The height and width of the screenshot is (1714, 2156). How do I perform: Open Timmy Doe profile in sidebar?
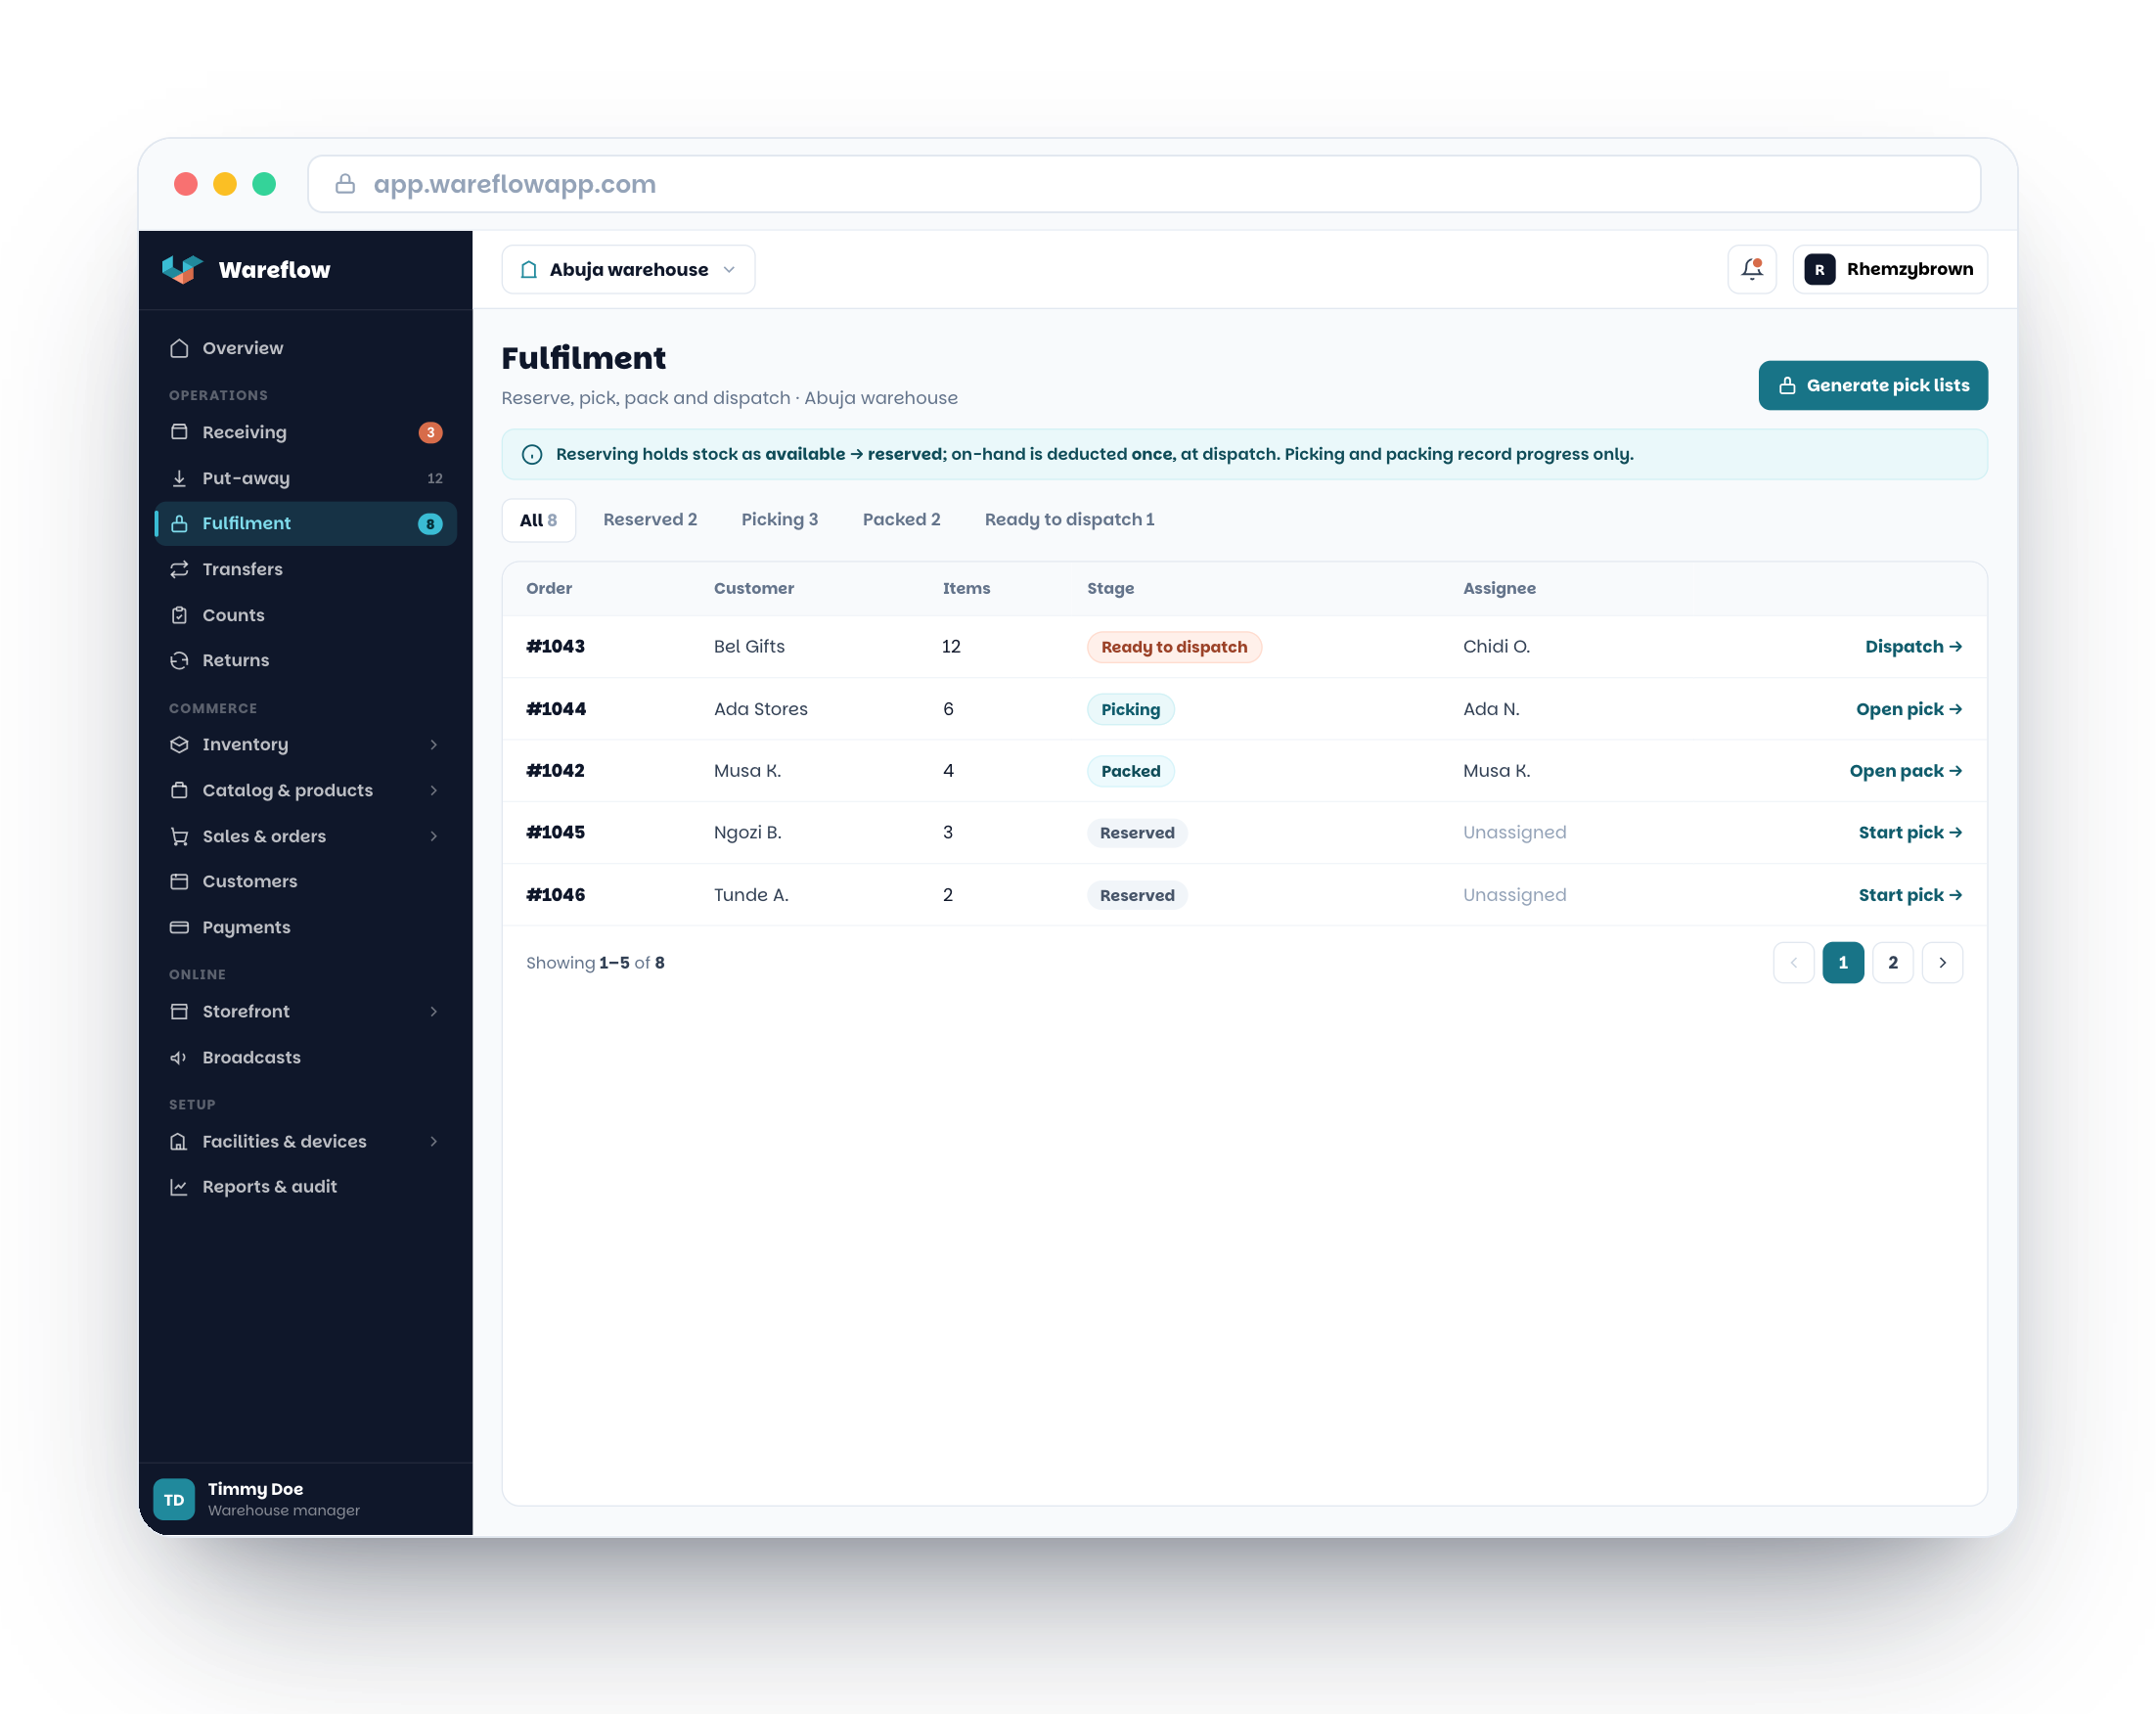pos(305,1499)
